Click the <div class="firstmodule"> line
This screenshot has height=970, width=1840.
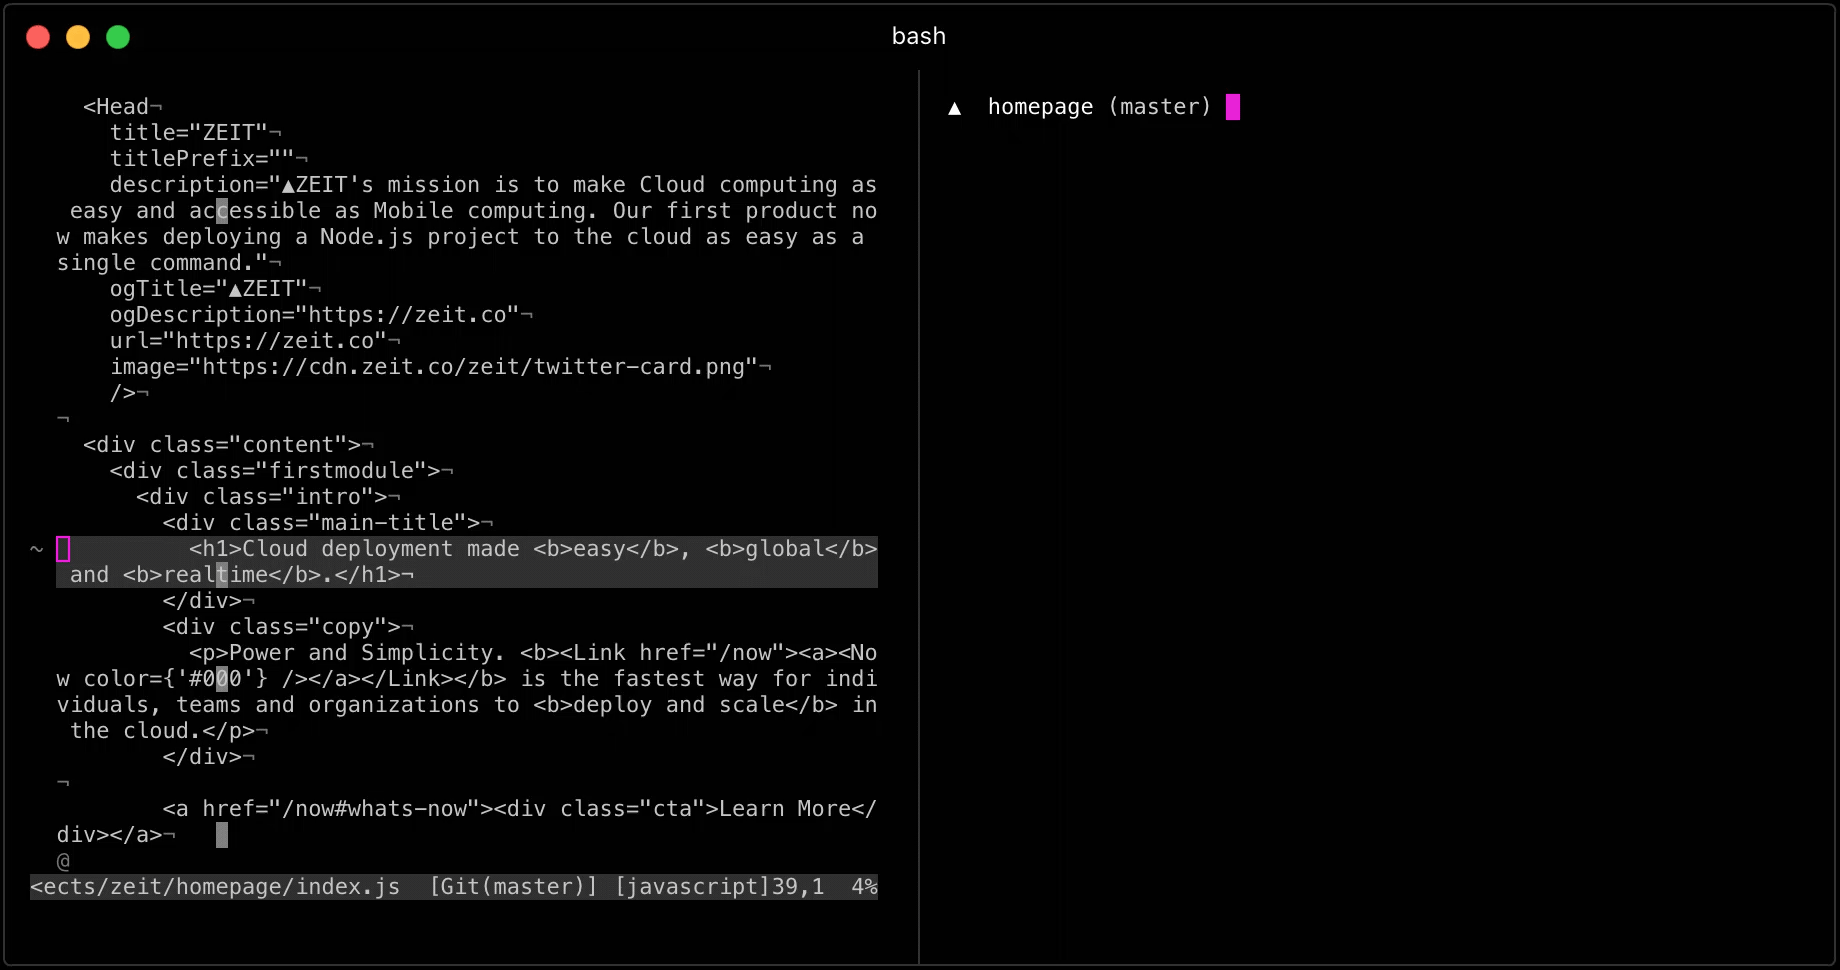tap(281, 471)
